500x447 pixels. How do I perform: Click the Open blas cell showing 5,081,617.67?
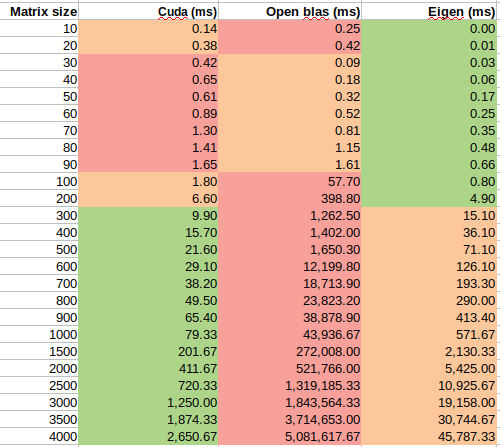[290, 437]
